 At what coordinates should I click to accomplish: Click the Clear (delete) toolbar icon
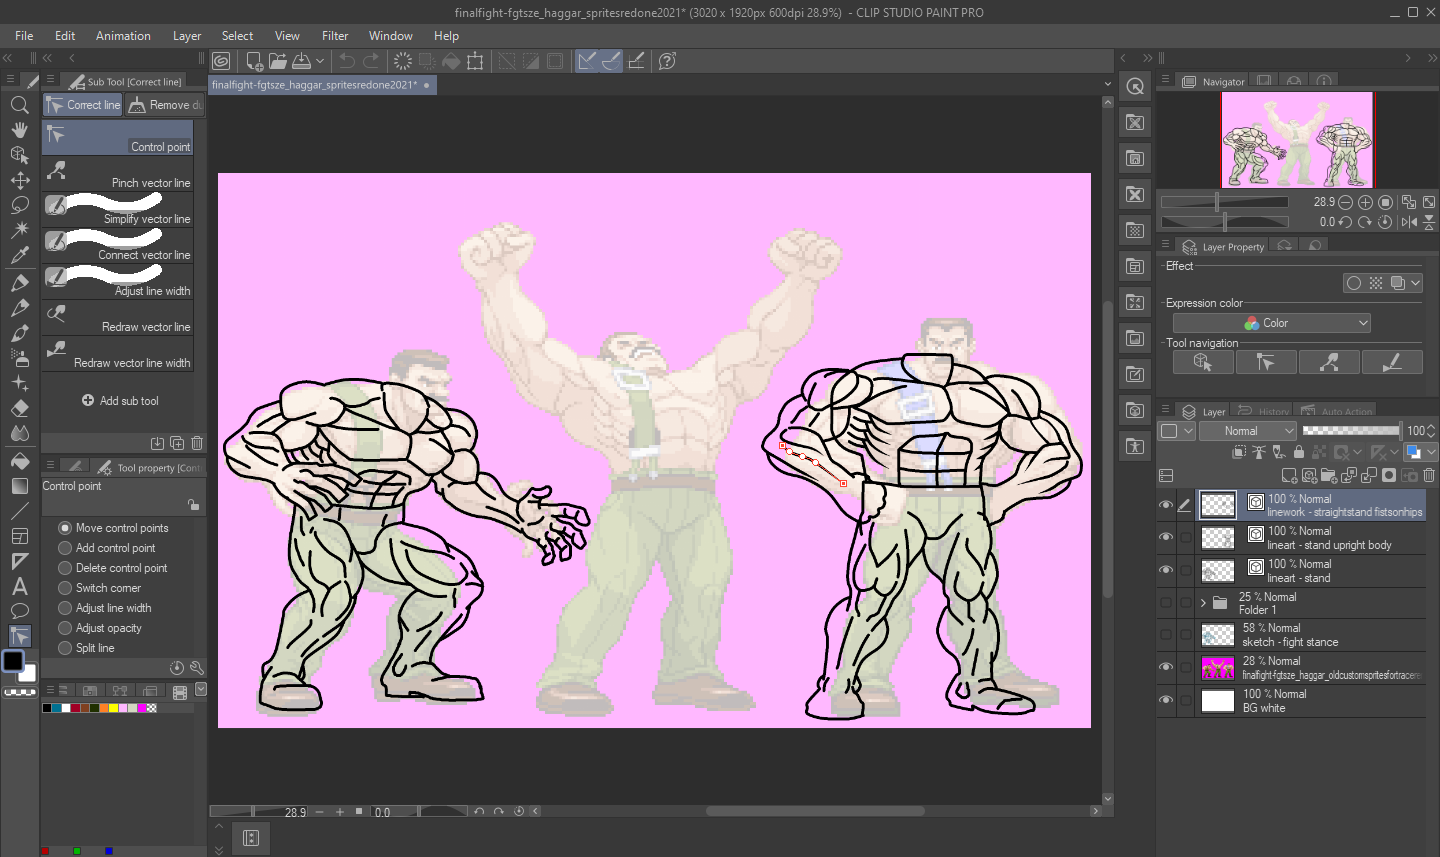403,61
